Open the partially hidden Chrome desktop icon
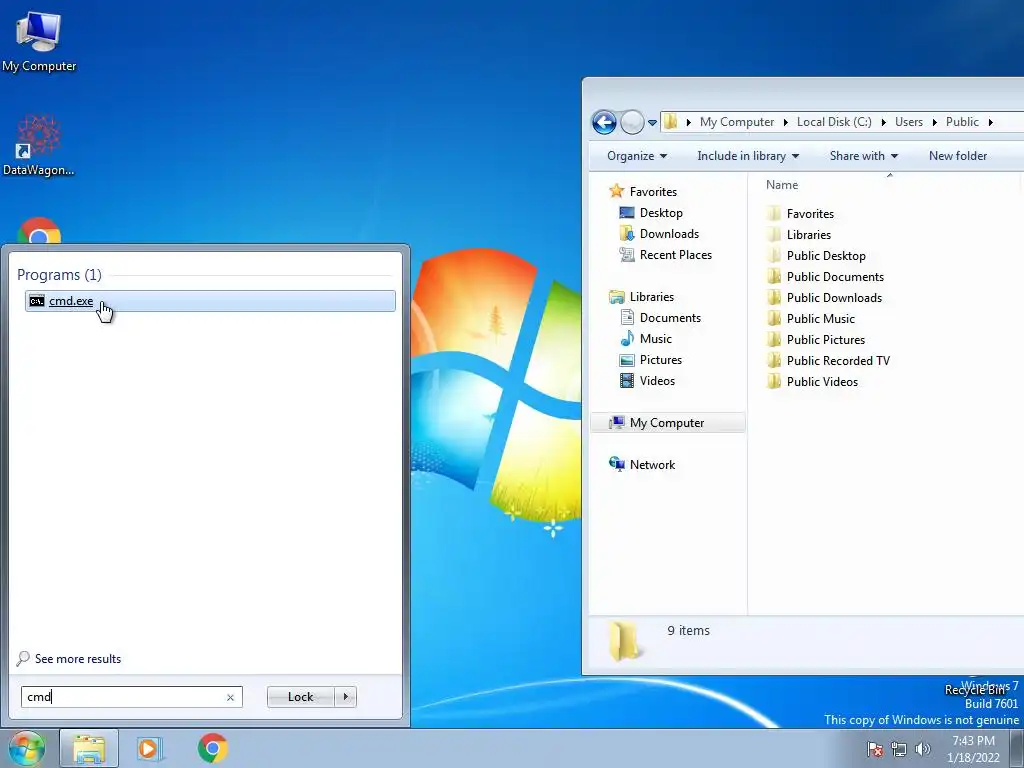Screen dimensions: 1024x768 click(39, 231)
